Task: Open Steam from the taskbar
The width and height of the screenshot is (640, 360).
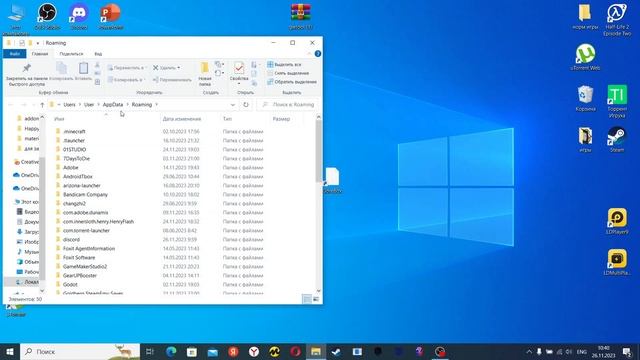Action: pos(336,351)
